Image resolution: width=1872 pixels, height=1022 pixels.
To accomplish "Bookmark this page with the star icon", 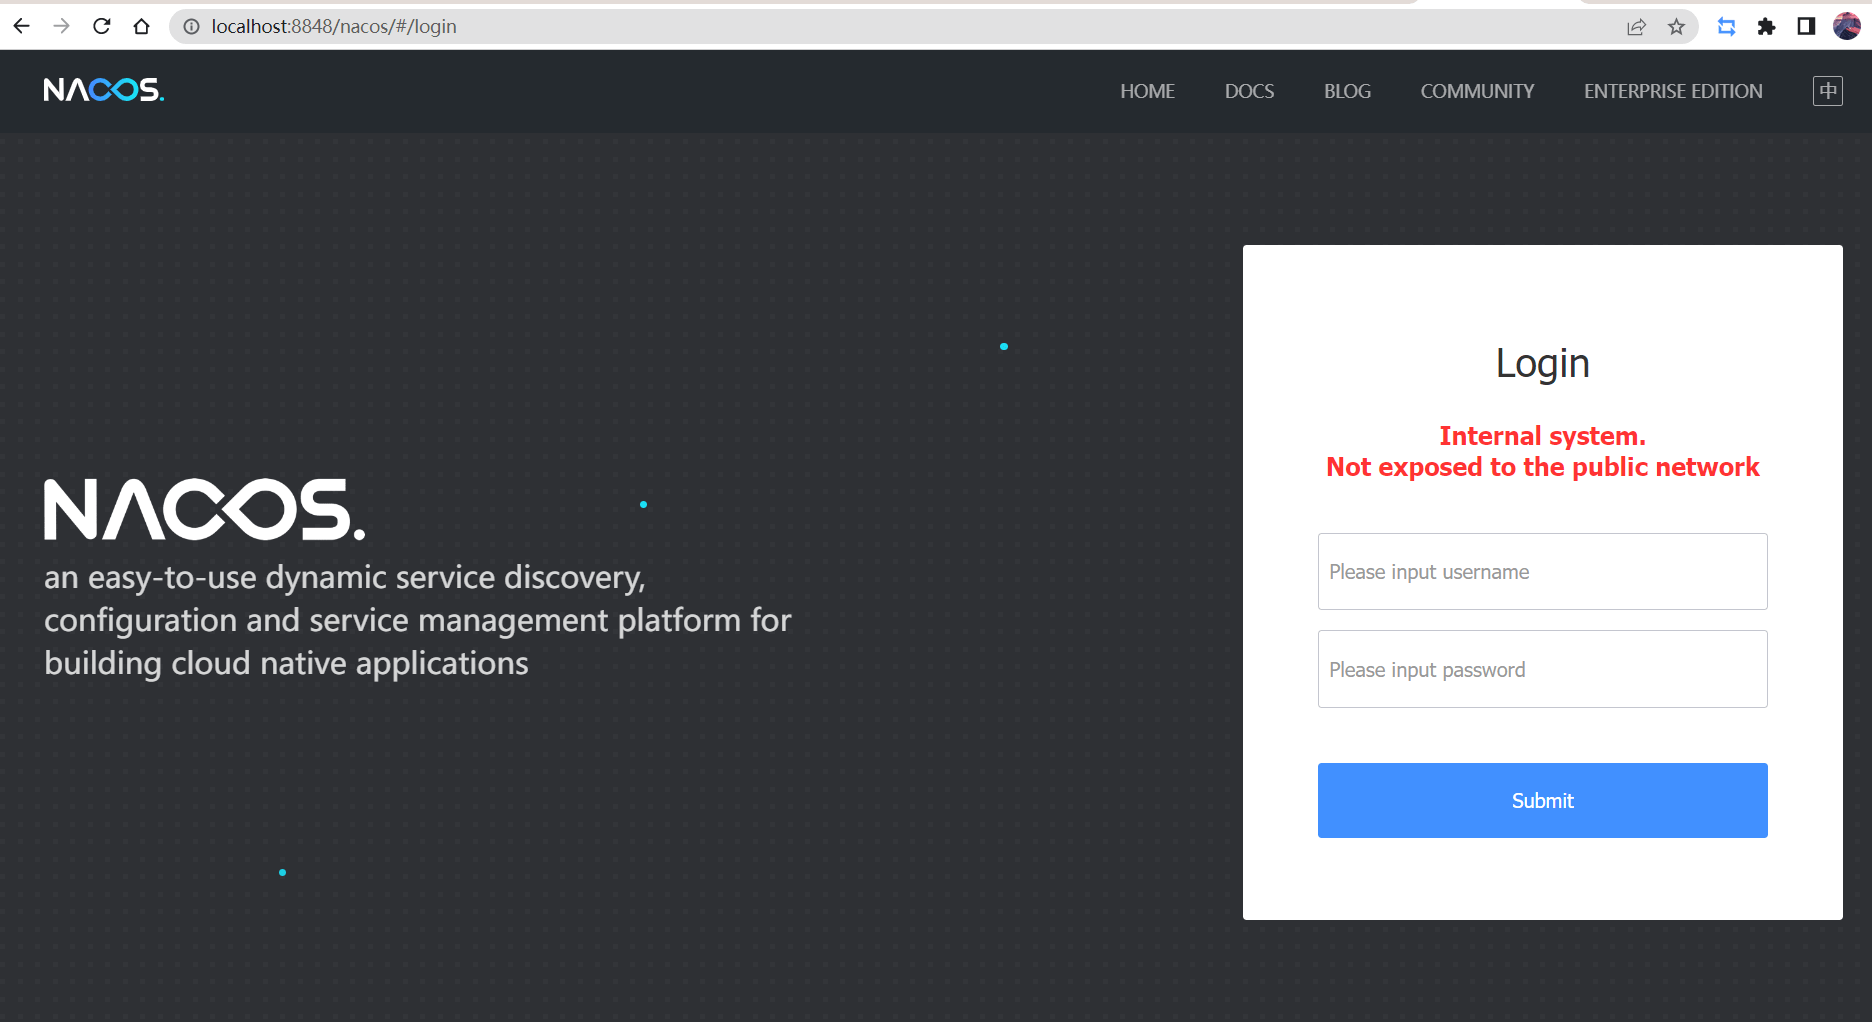I will [1676, 27].
